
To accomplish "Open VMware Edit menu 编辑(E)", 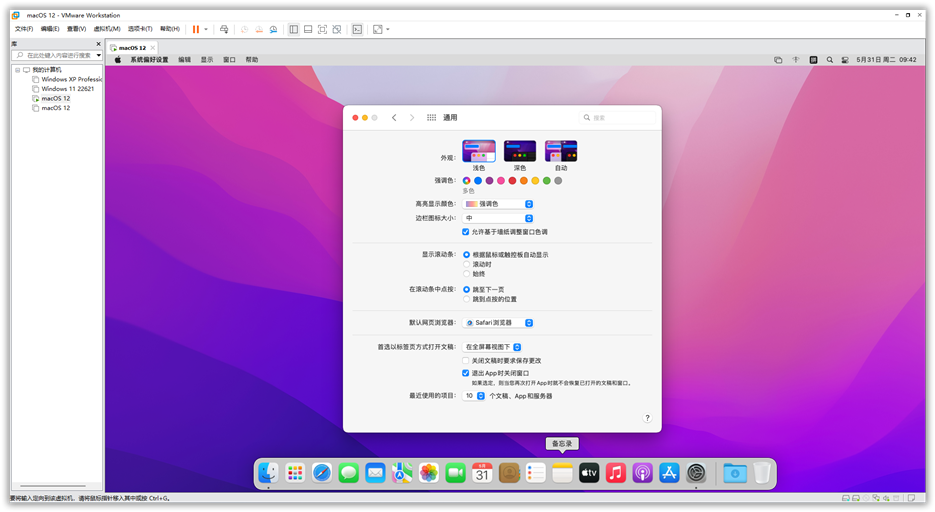I will 50,29.
